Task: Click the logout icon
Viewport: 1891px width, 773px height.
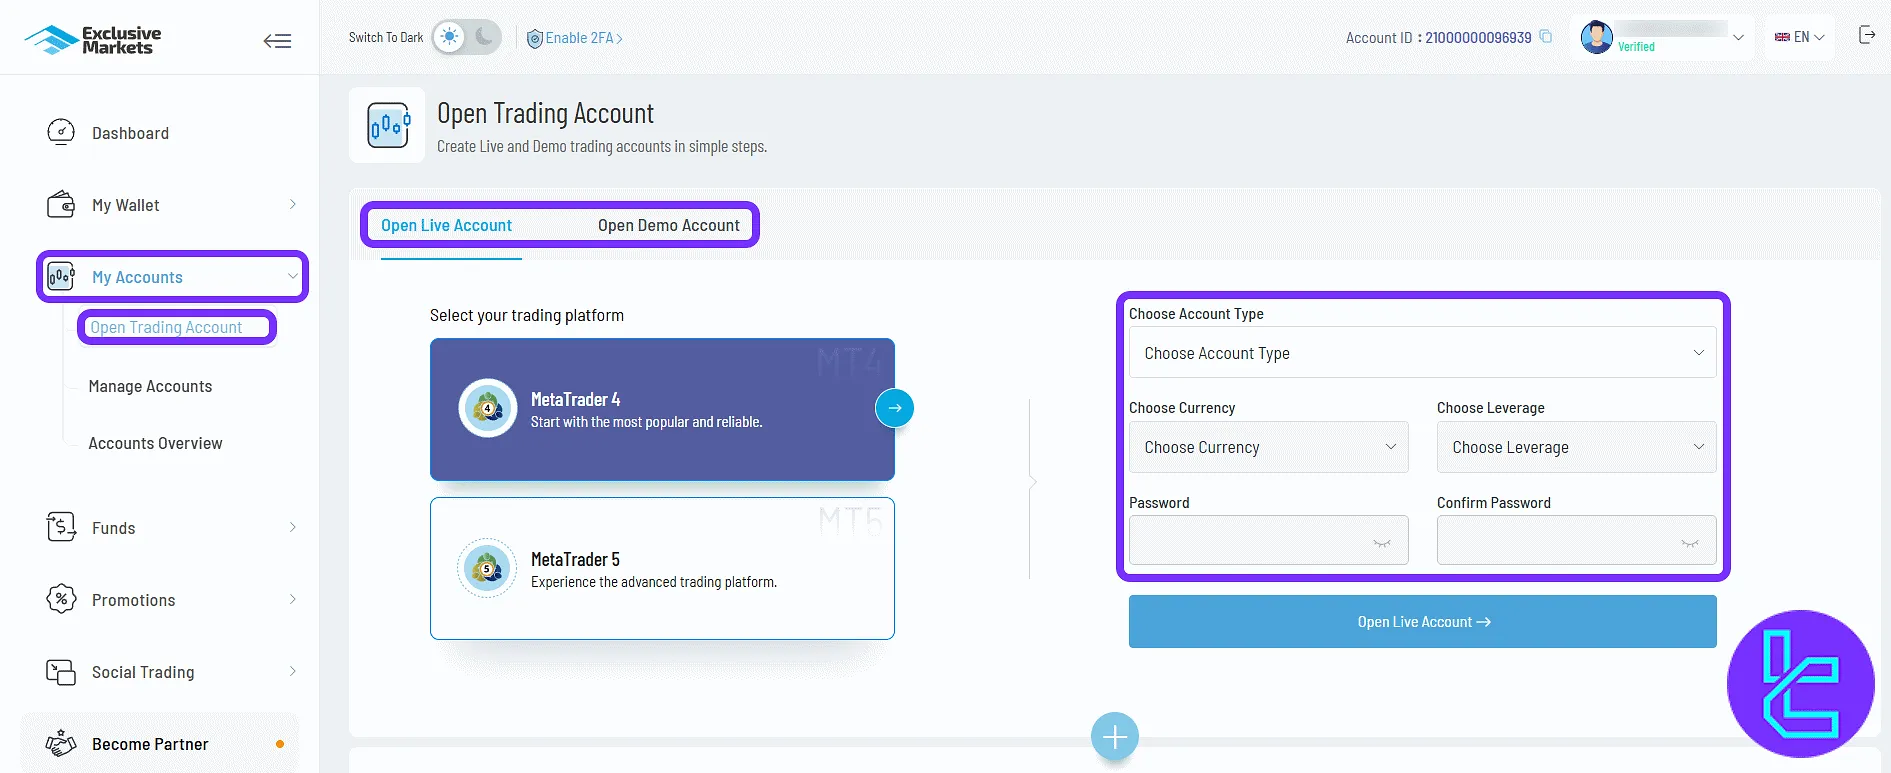Action: [1867, 35]
